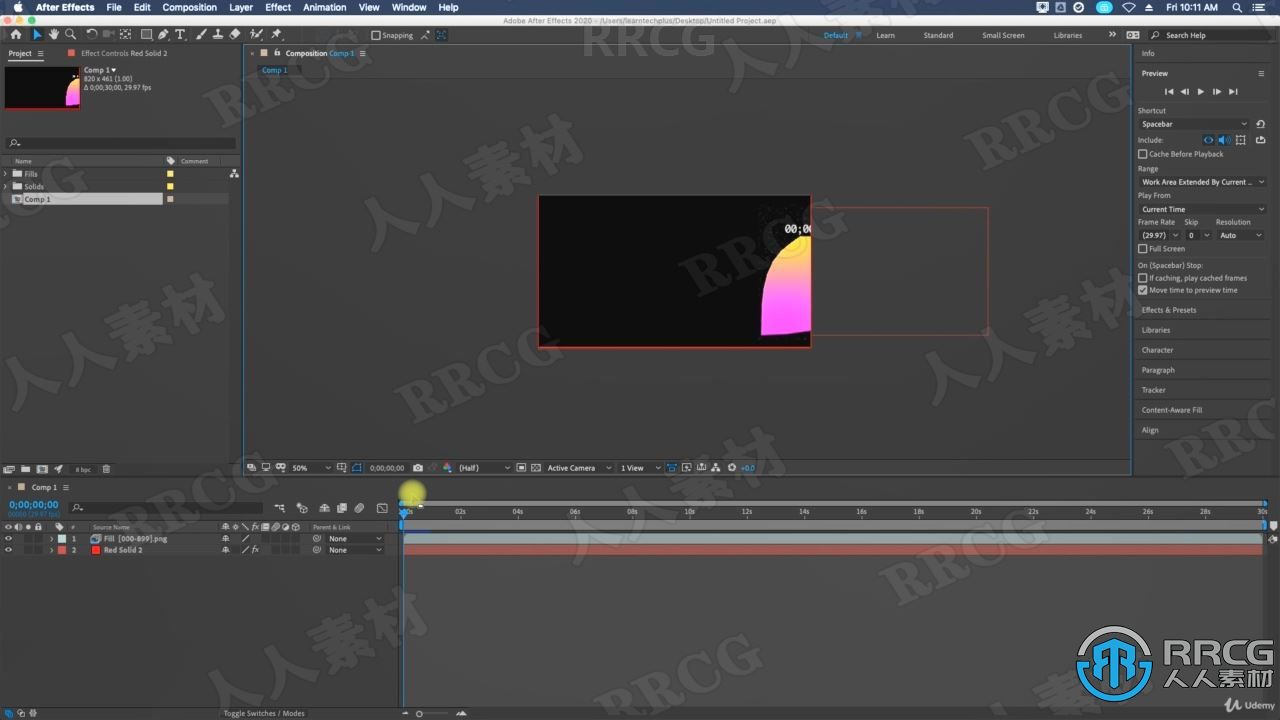Open the Content-Aware Fill panel
Screen dimensions: 1280x720
[1172, 410]
